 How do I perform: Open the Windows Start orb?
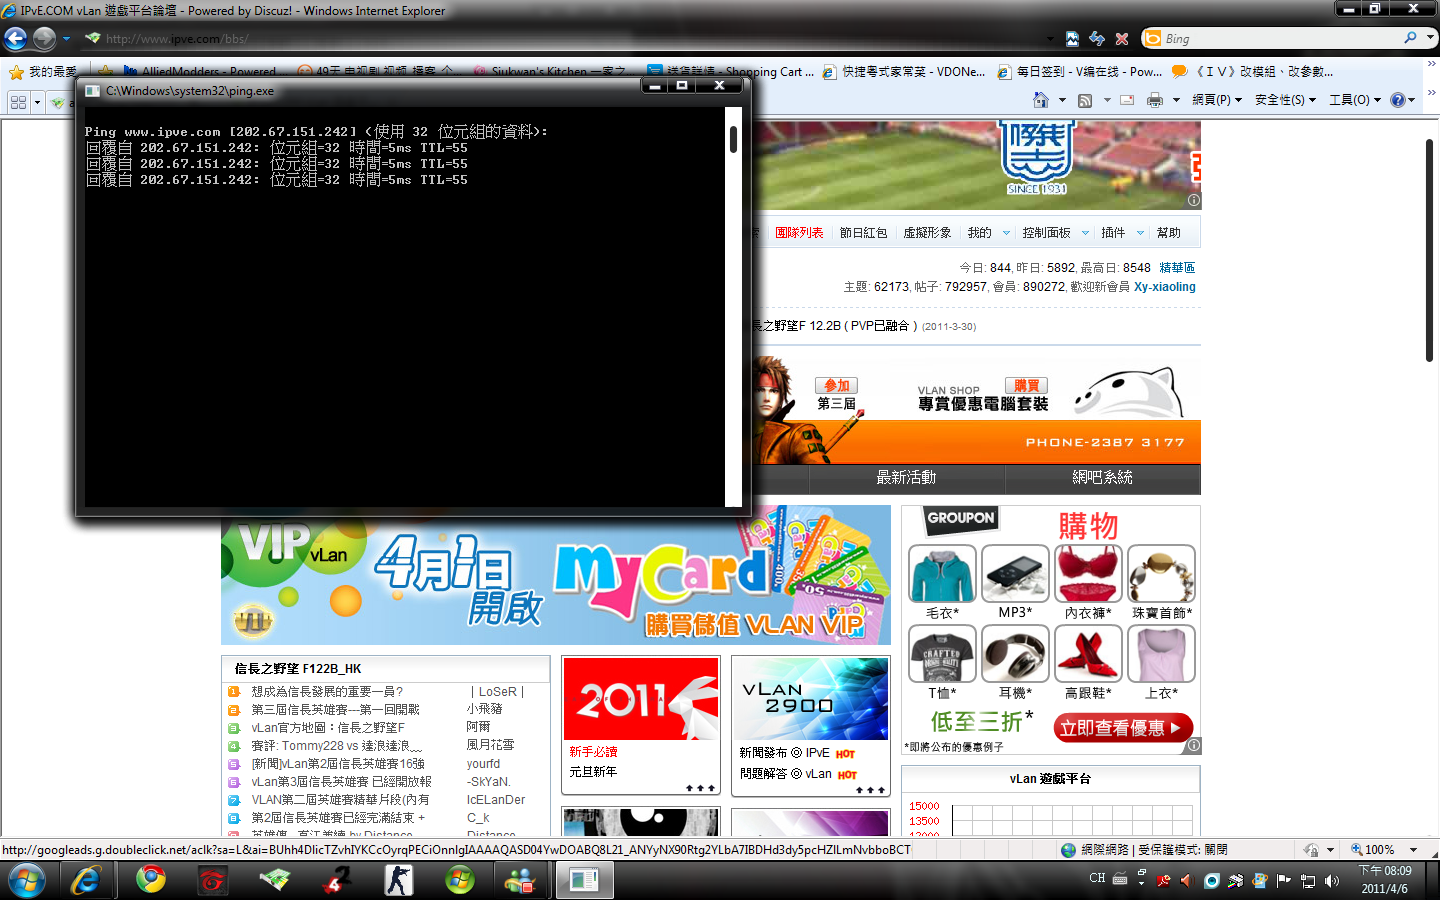[26, 880]
